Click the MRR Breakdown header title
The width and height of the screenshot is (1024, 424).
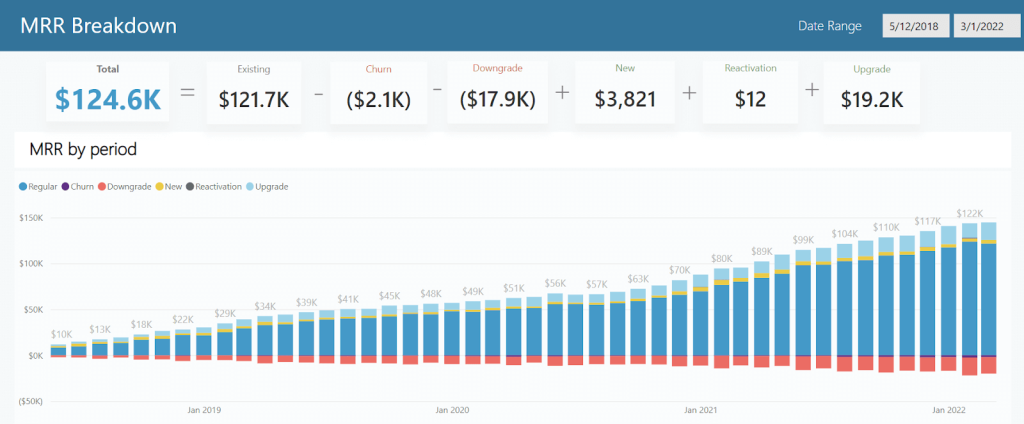point(98,25)
